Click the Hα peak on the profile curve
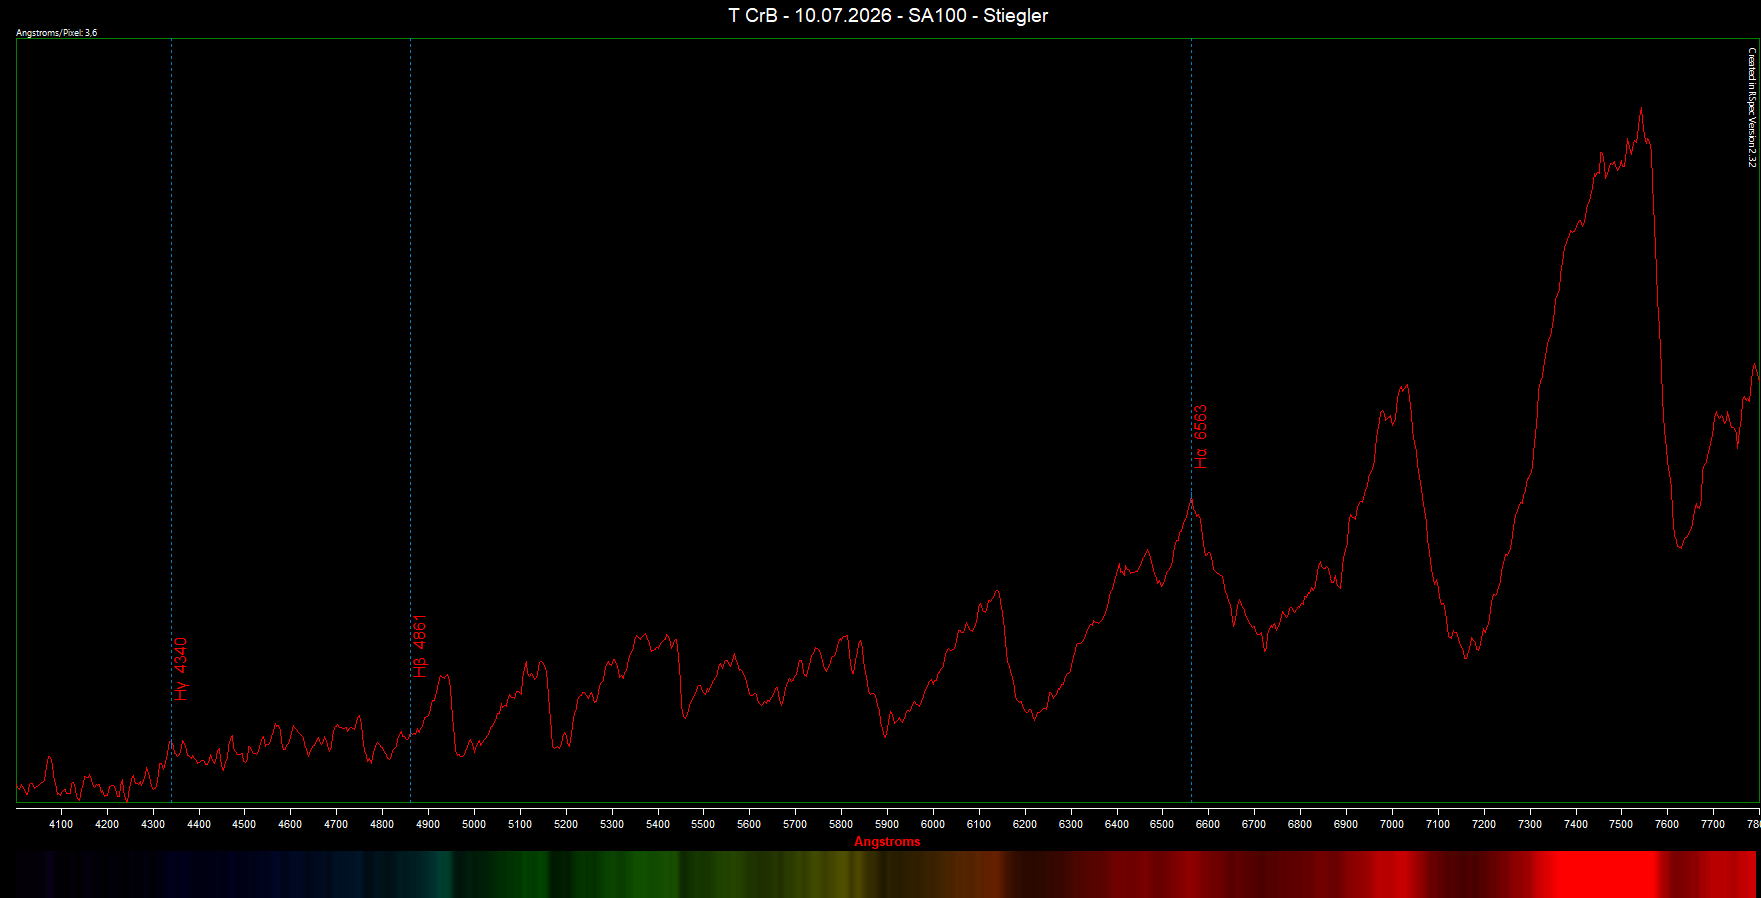The height and width of the screenshot is (898, 1761). pyautogui.click(x=1191, y=499)
